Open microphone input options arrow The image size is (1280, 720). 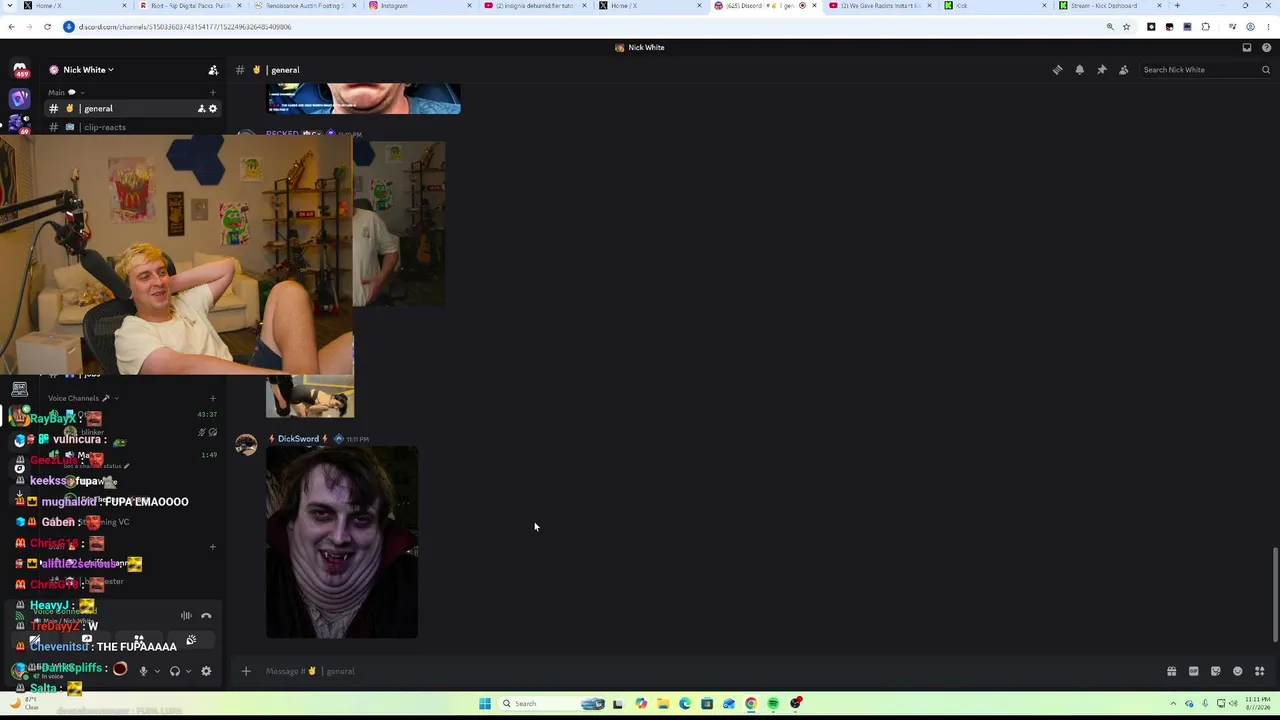(157, 671)
